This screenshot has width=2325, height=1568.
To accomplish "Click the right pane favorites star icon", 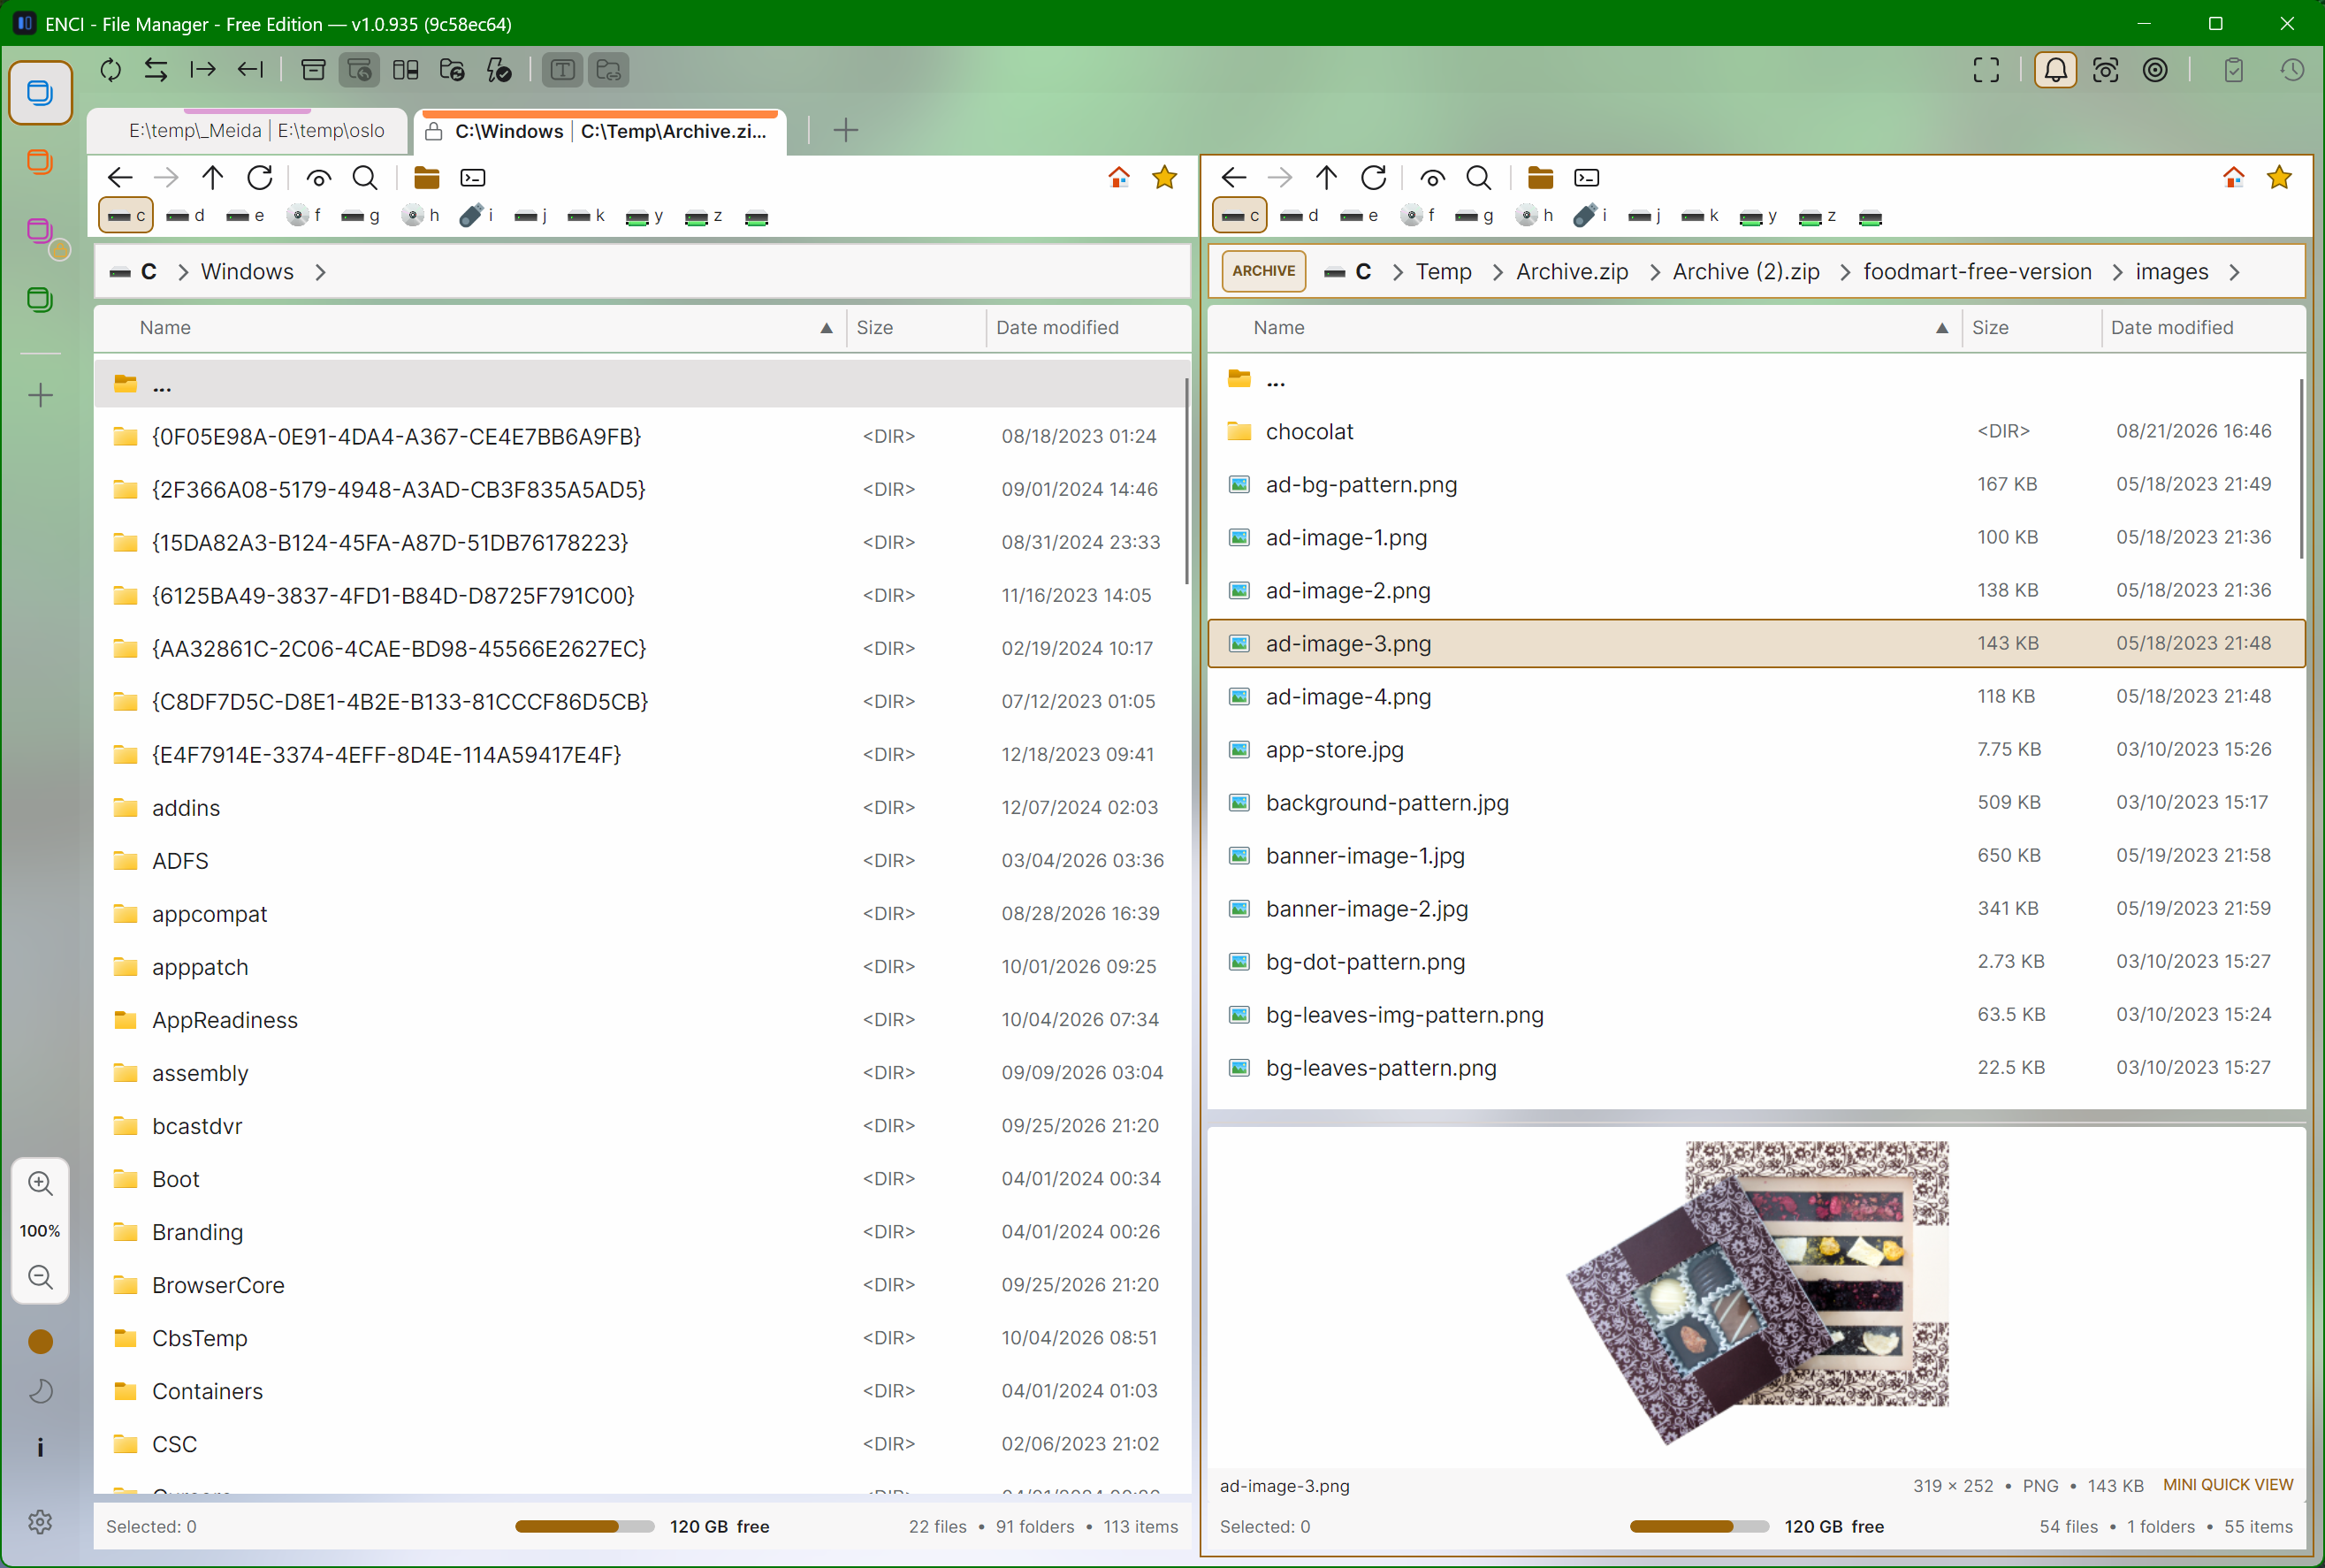I will coord(2279,178).
